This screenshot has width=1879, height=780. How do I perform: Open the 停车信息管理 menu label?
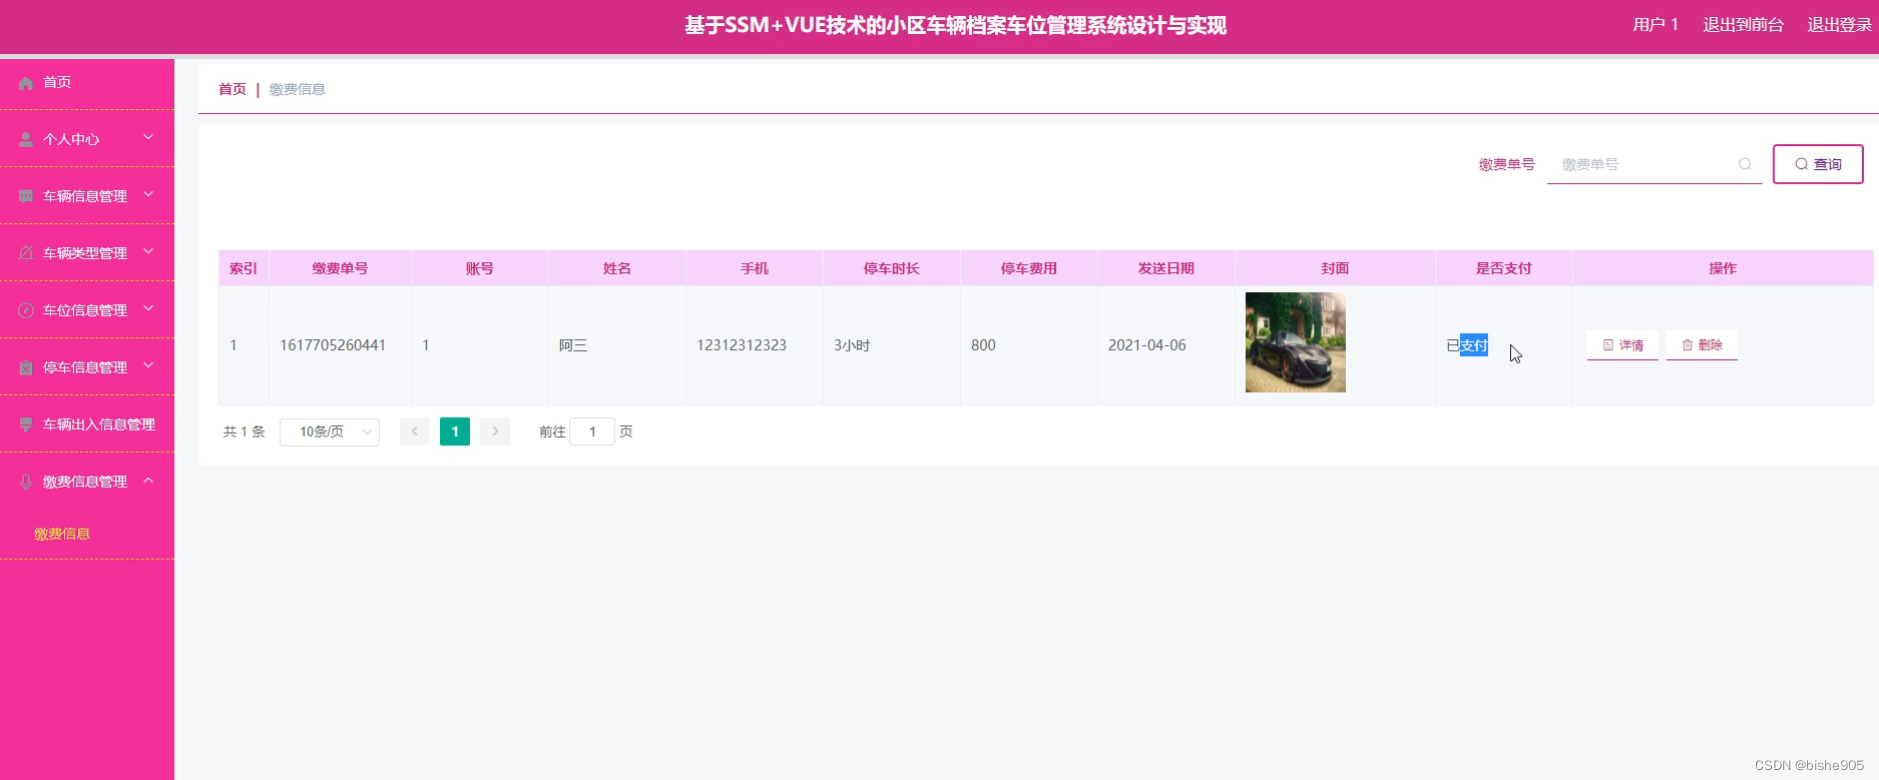pyautogui.click(x=85, y=367)
